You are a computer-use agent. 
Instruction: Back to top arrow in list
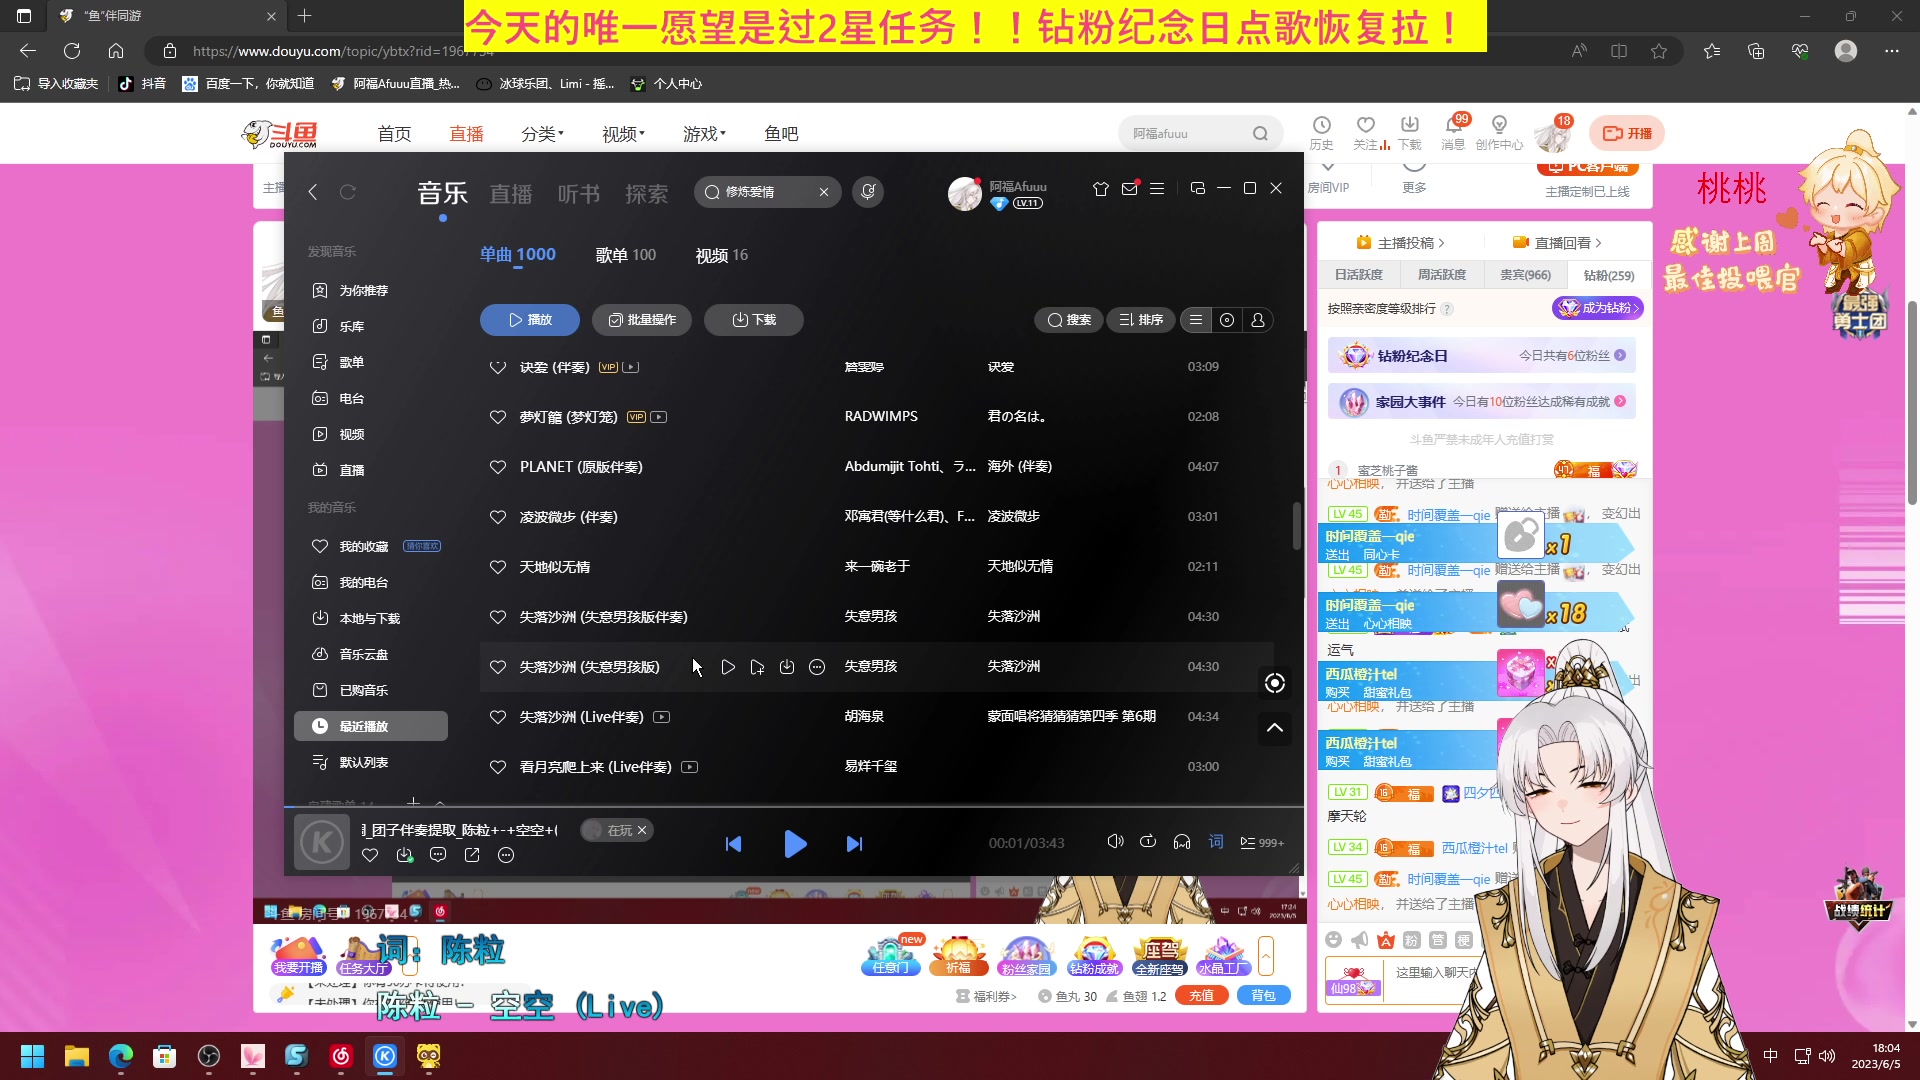coord(1275,728)
